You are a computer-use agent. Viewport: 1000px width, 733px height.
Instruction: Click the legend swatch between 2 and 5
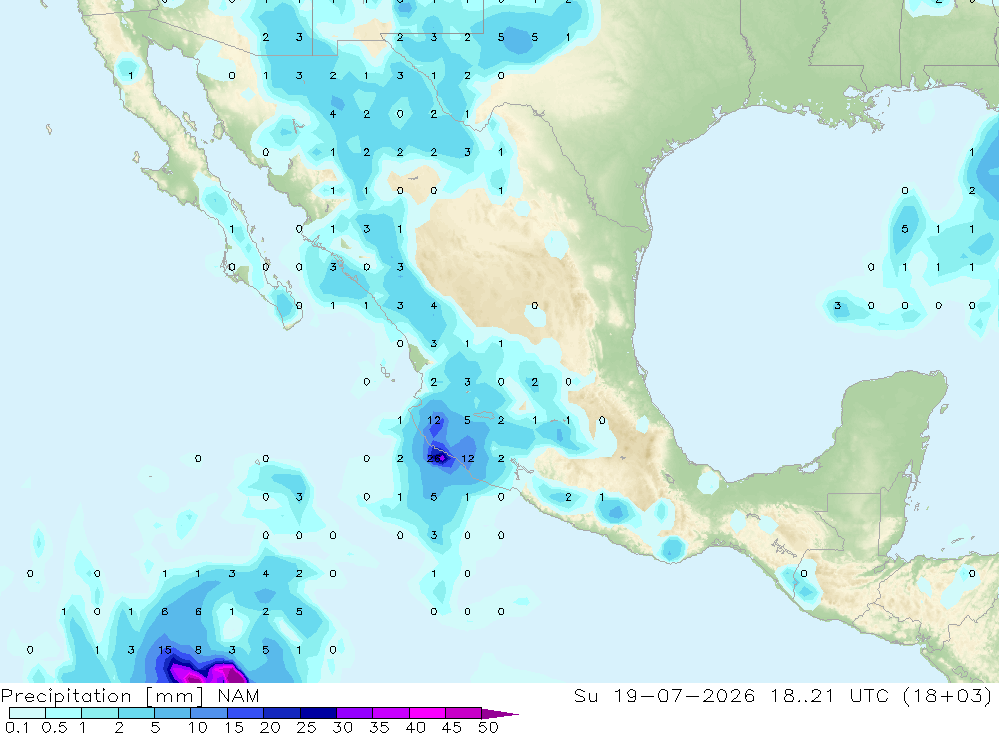click(136, 713)
